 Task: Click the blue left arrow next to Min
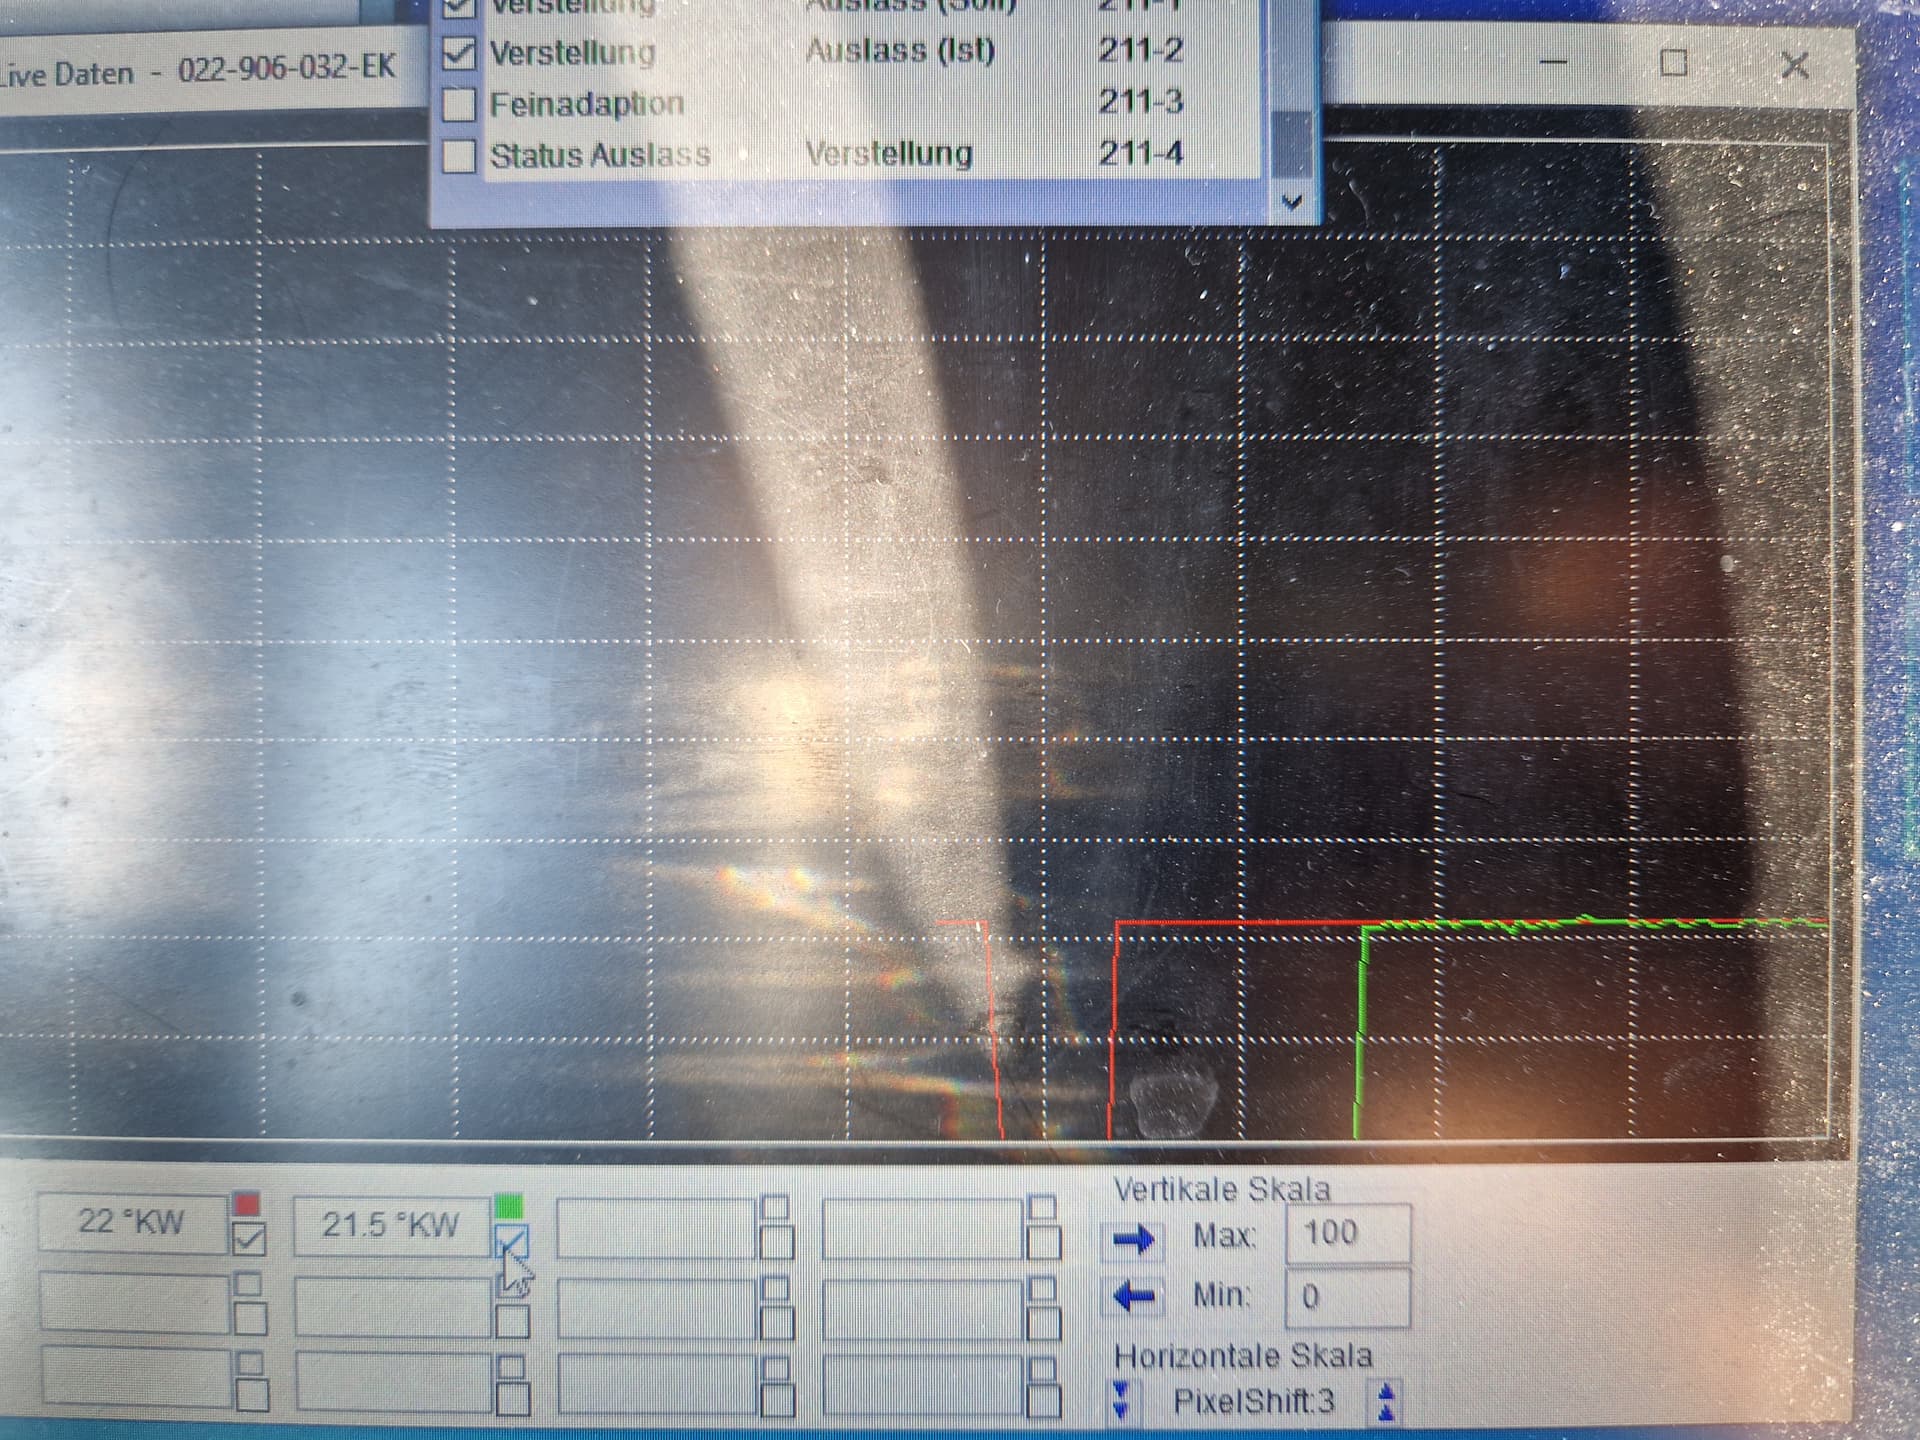(x=1133, y=1297)
